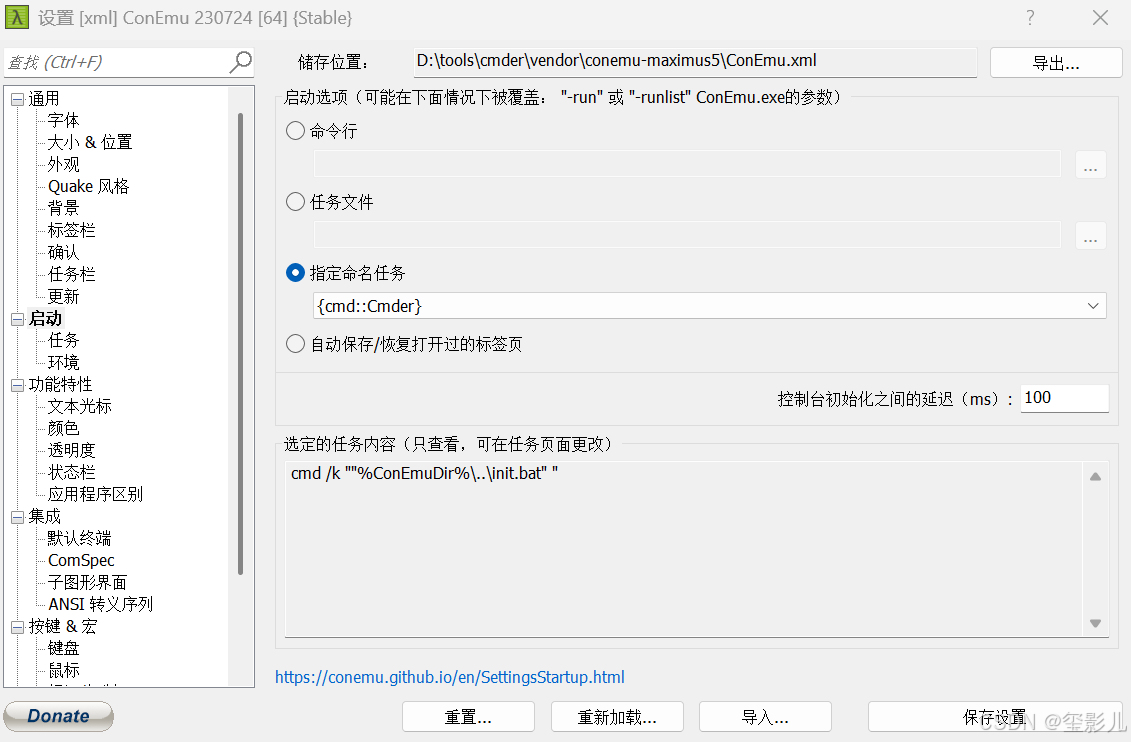Click the 保存设置 save settings button
This screenshot has width=1131, height=742.
click(995, 717)
